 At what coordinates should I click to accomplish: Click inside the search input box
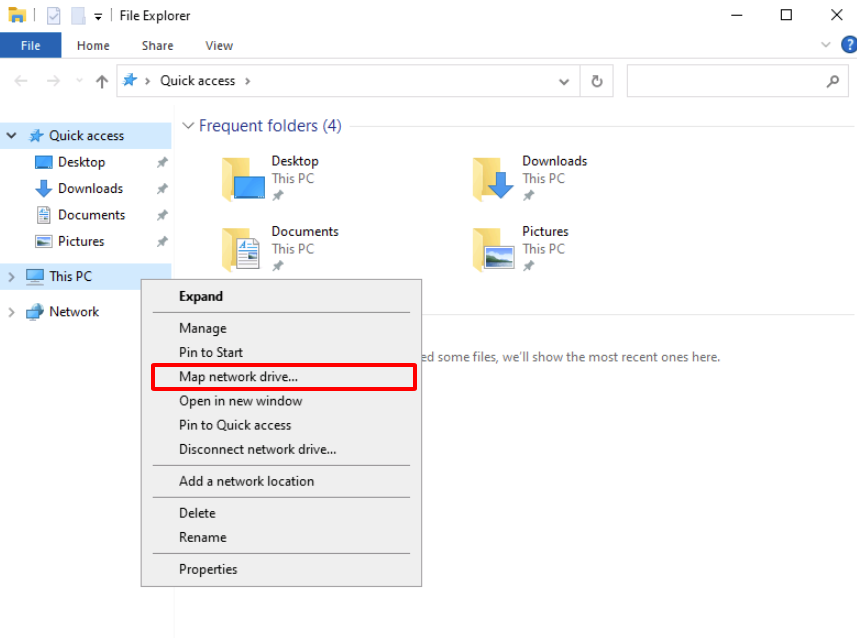click(725, 81)
